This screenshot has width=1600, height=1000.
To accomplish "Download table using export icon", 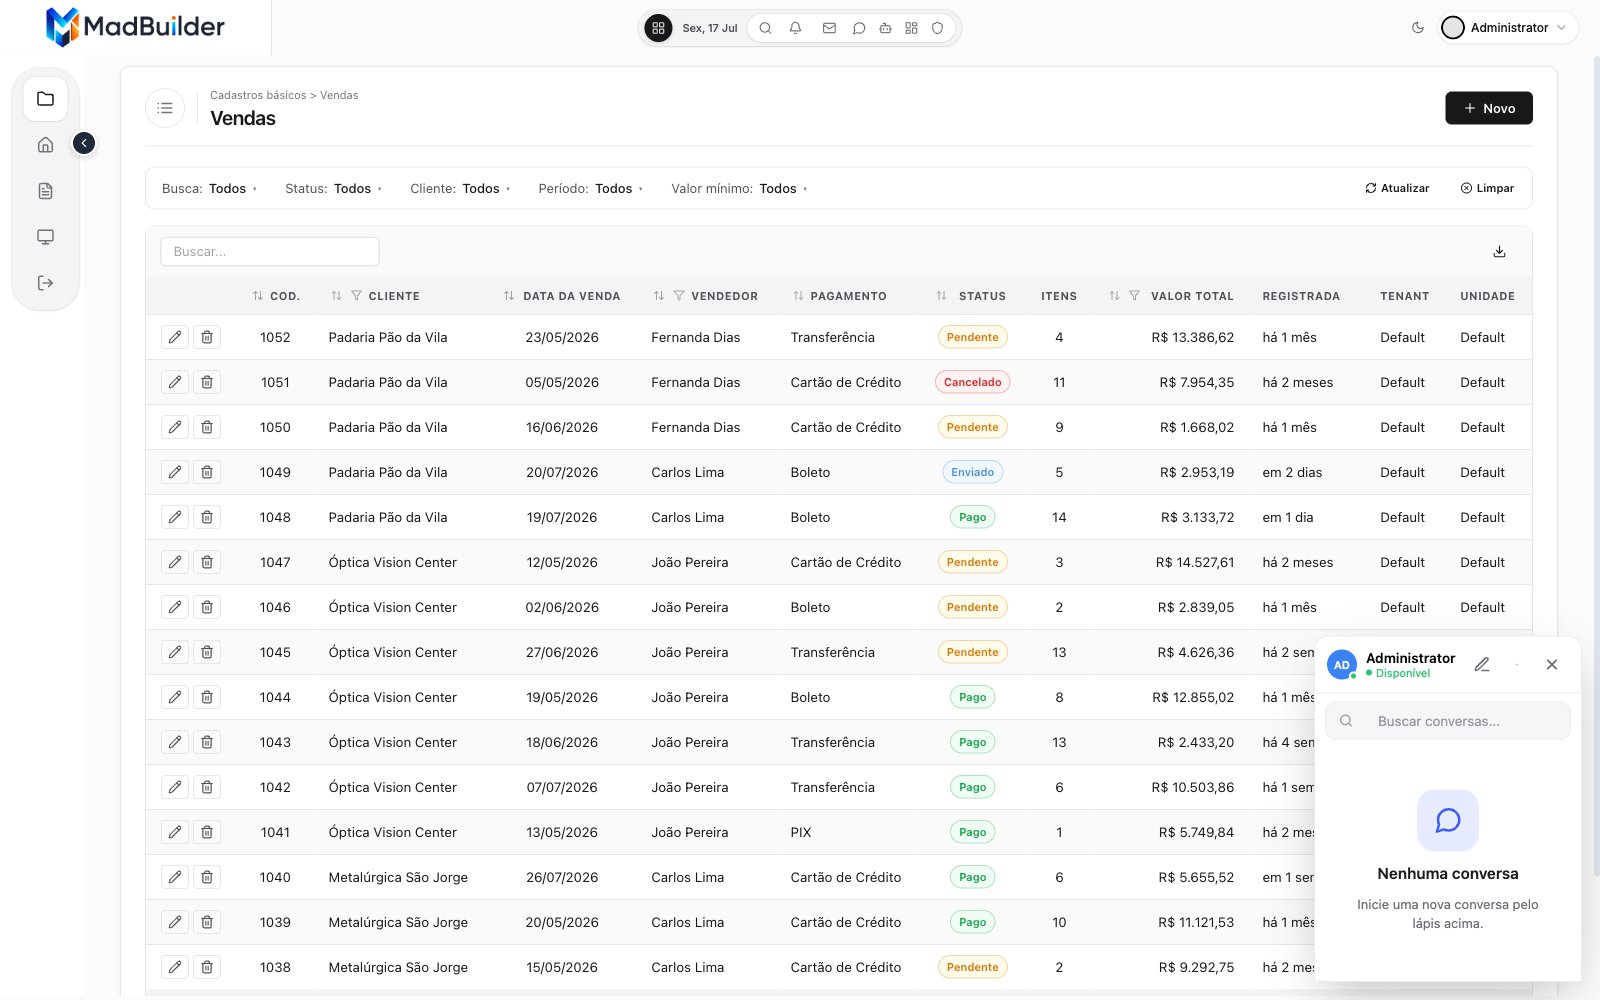I will [x=1499, y=252].
